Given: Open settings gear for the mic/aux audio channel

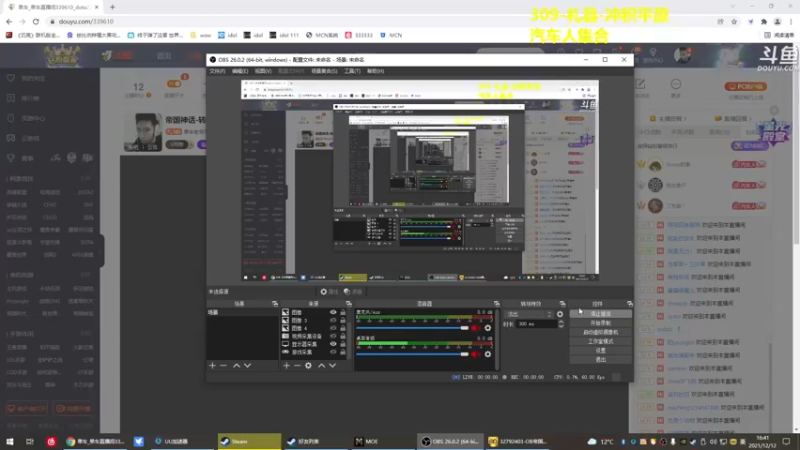Looking at the screenshot, I should 488,328.
